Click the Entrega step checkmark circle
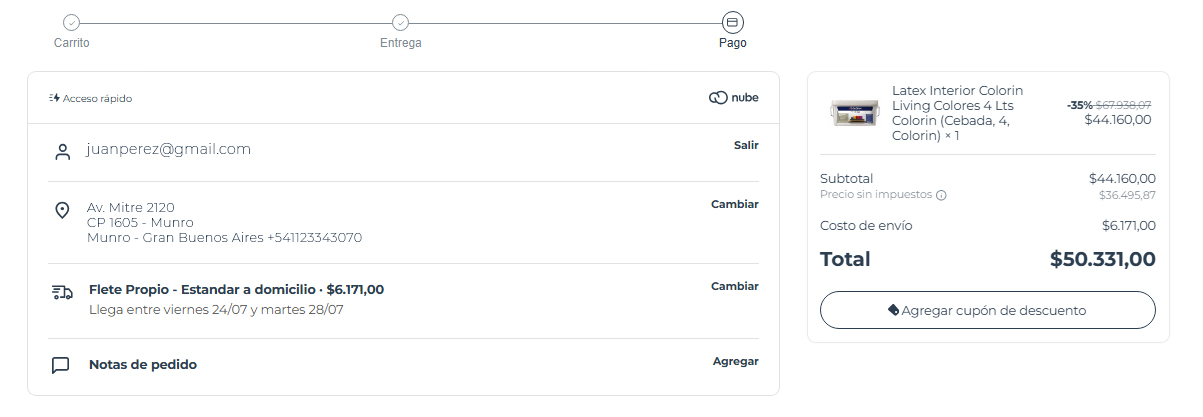The image size is (1203, 417). [400, 22]
